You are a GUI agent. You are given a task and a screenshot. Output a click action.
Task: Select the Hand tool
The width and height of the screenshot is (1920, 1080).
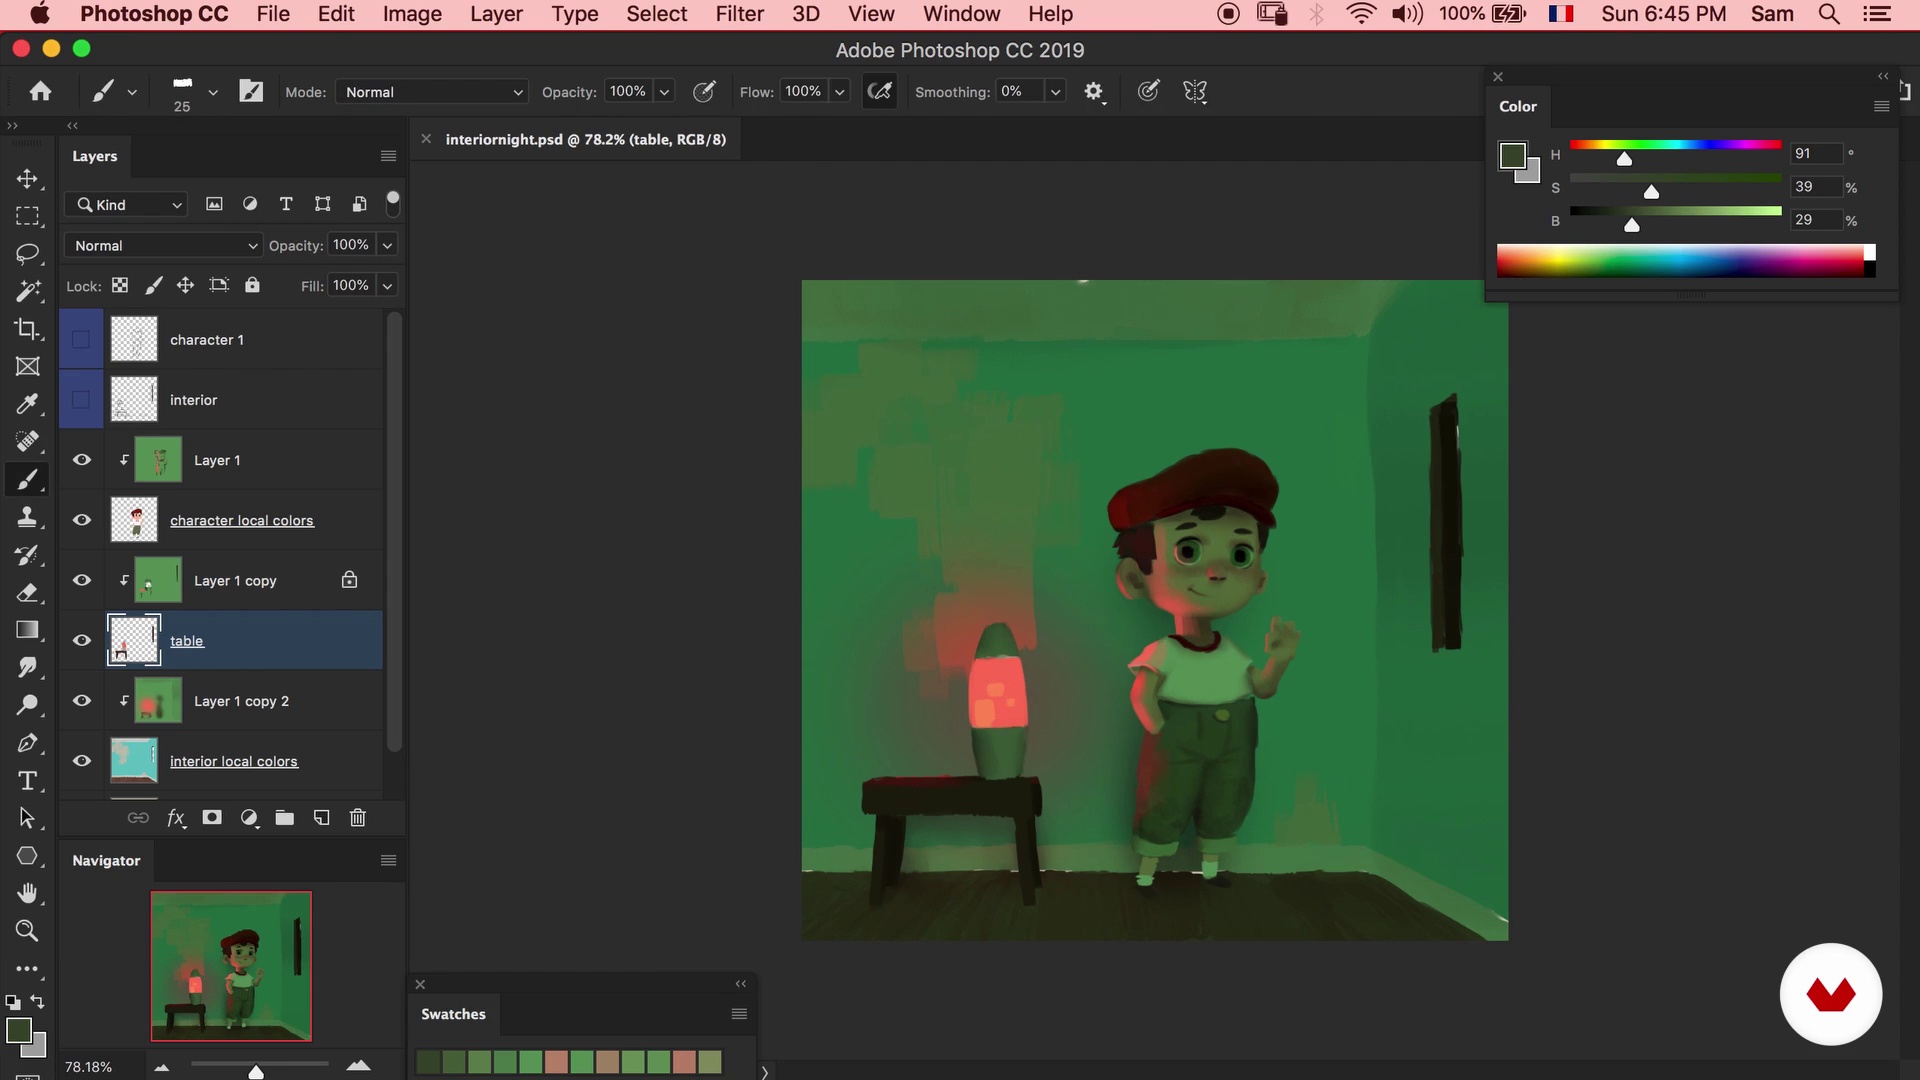[27, 893]
